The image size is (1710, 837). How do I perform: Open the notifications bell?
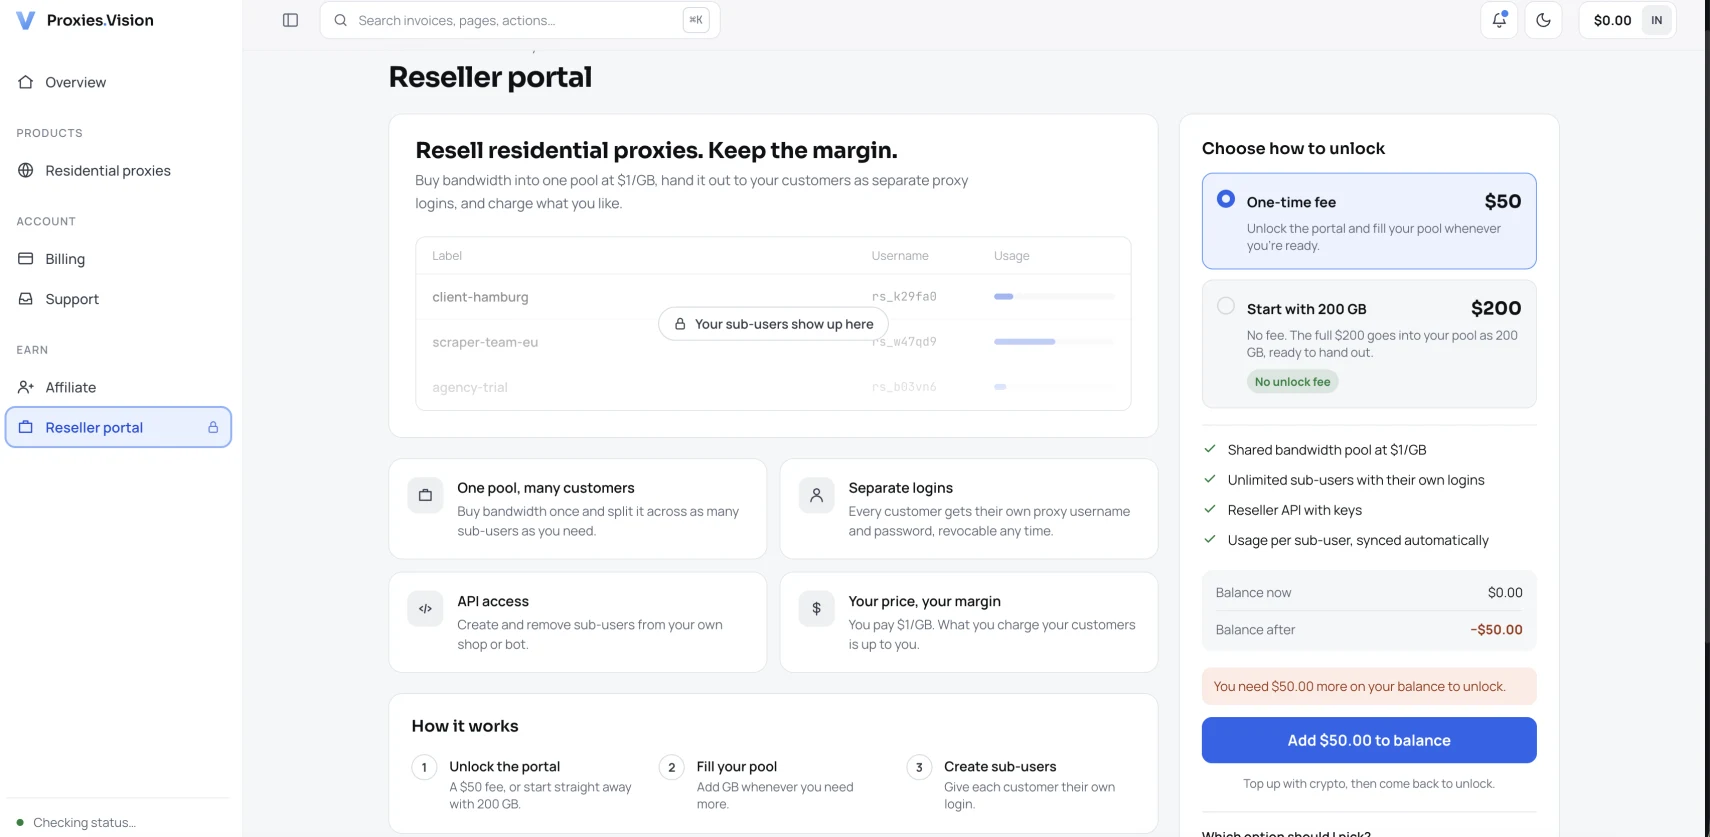[x=1499, y=20]
